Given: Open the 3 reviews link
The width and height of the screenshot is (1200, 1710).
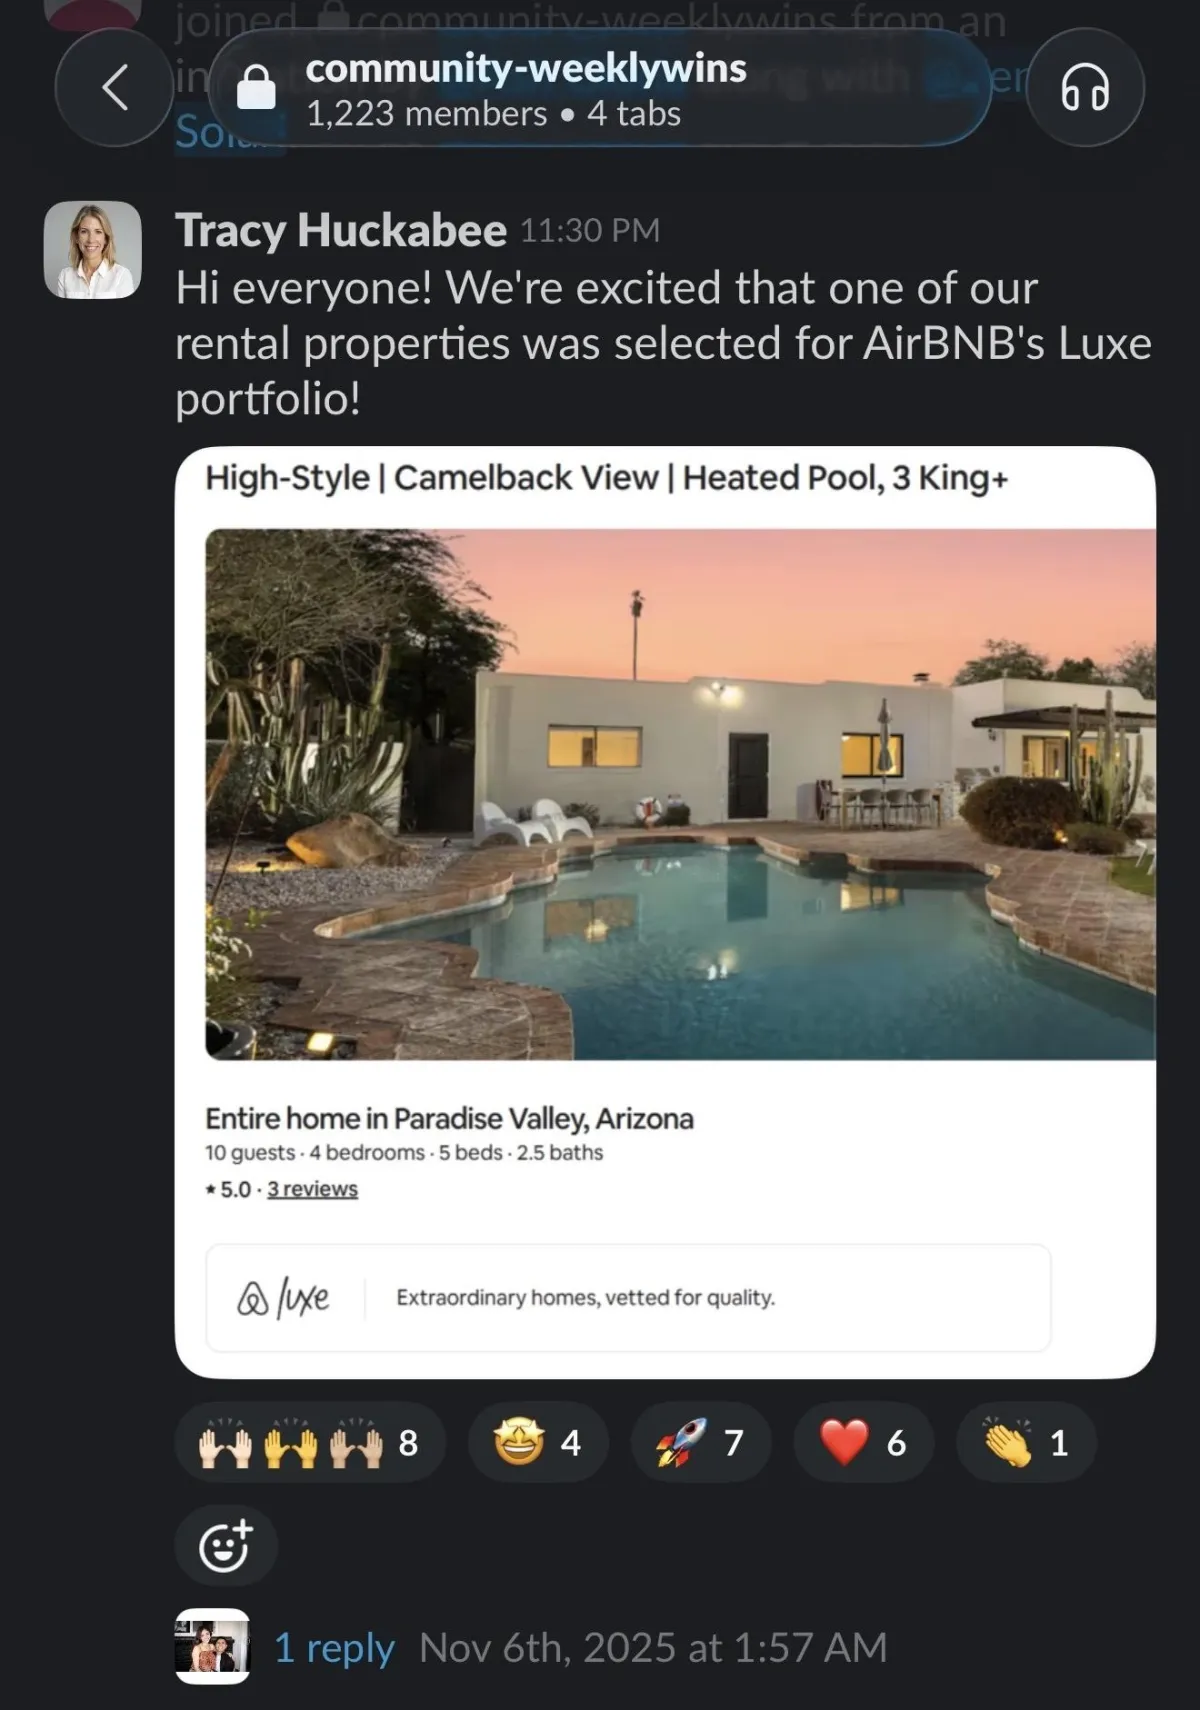Looking at the screenshot, I should 312,1189.
